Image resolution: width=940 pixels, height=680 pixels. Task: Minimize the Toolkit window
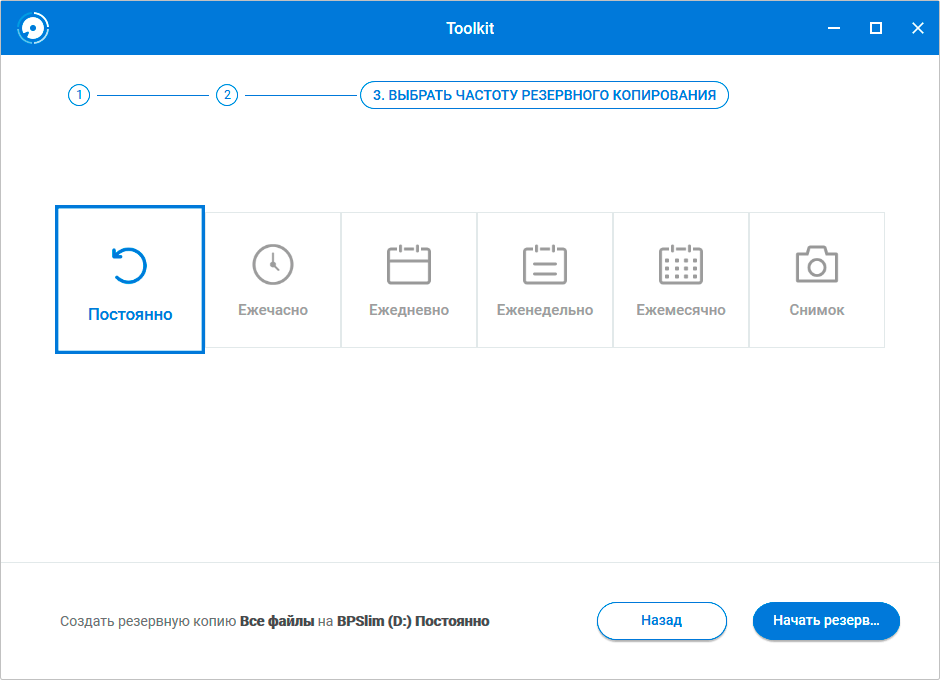click(x=834, y=28)
